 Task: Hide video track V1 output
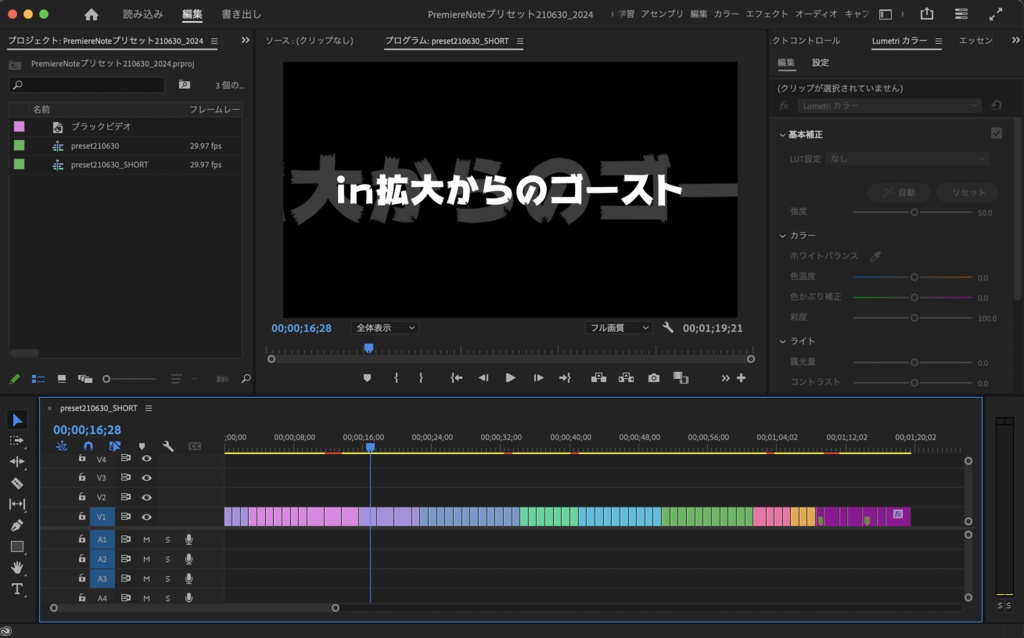tap(147, 516)
